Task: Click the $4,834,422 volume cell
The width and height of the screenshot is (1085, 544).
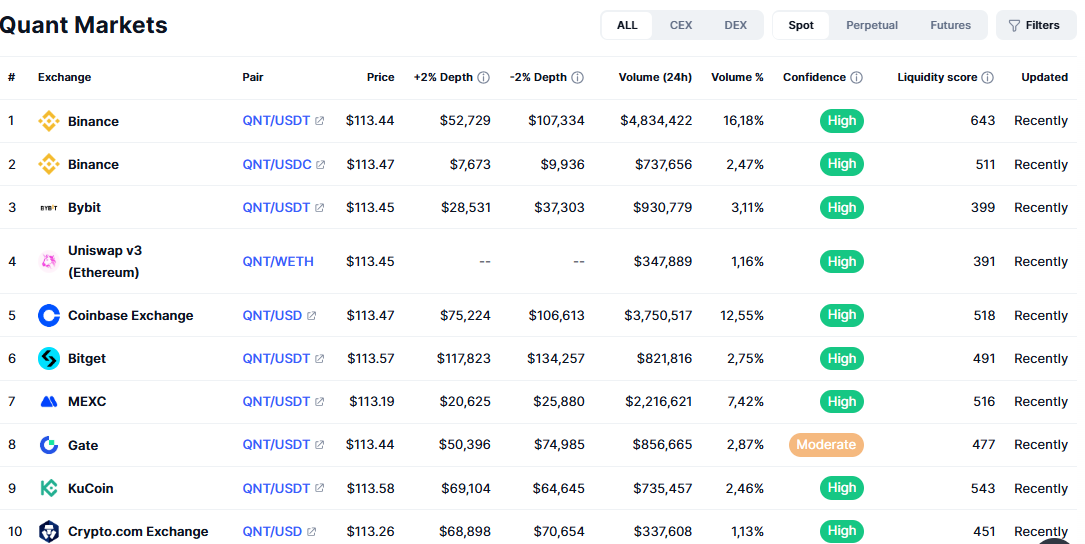Action: [656, 120]
